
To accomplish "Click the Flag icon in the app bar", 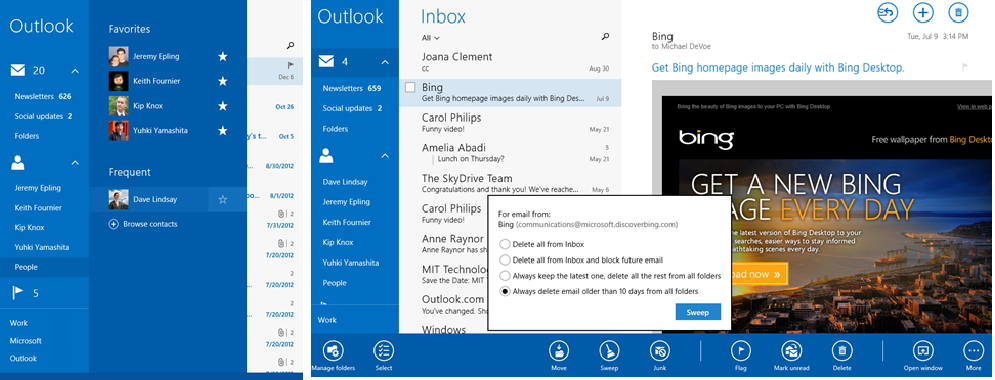I will click(x=741, y=351).
